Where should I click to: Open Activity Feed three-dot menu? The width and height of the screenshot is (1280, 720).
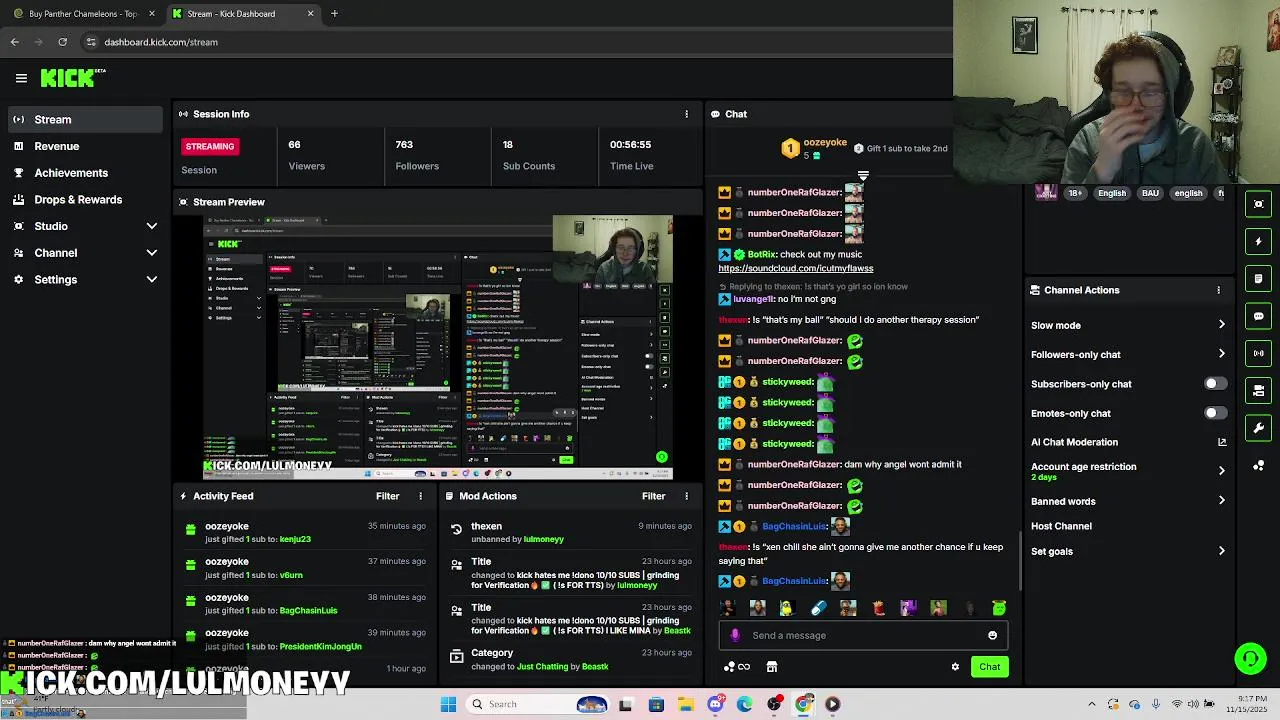click(x=420, y=496)
